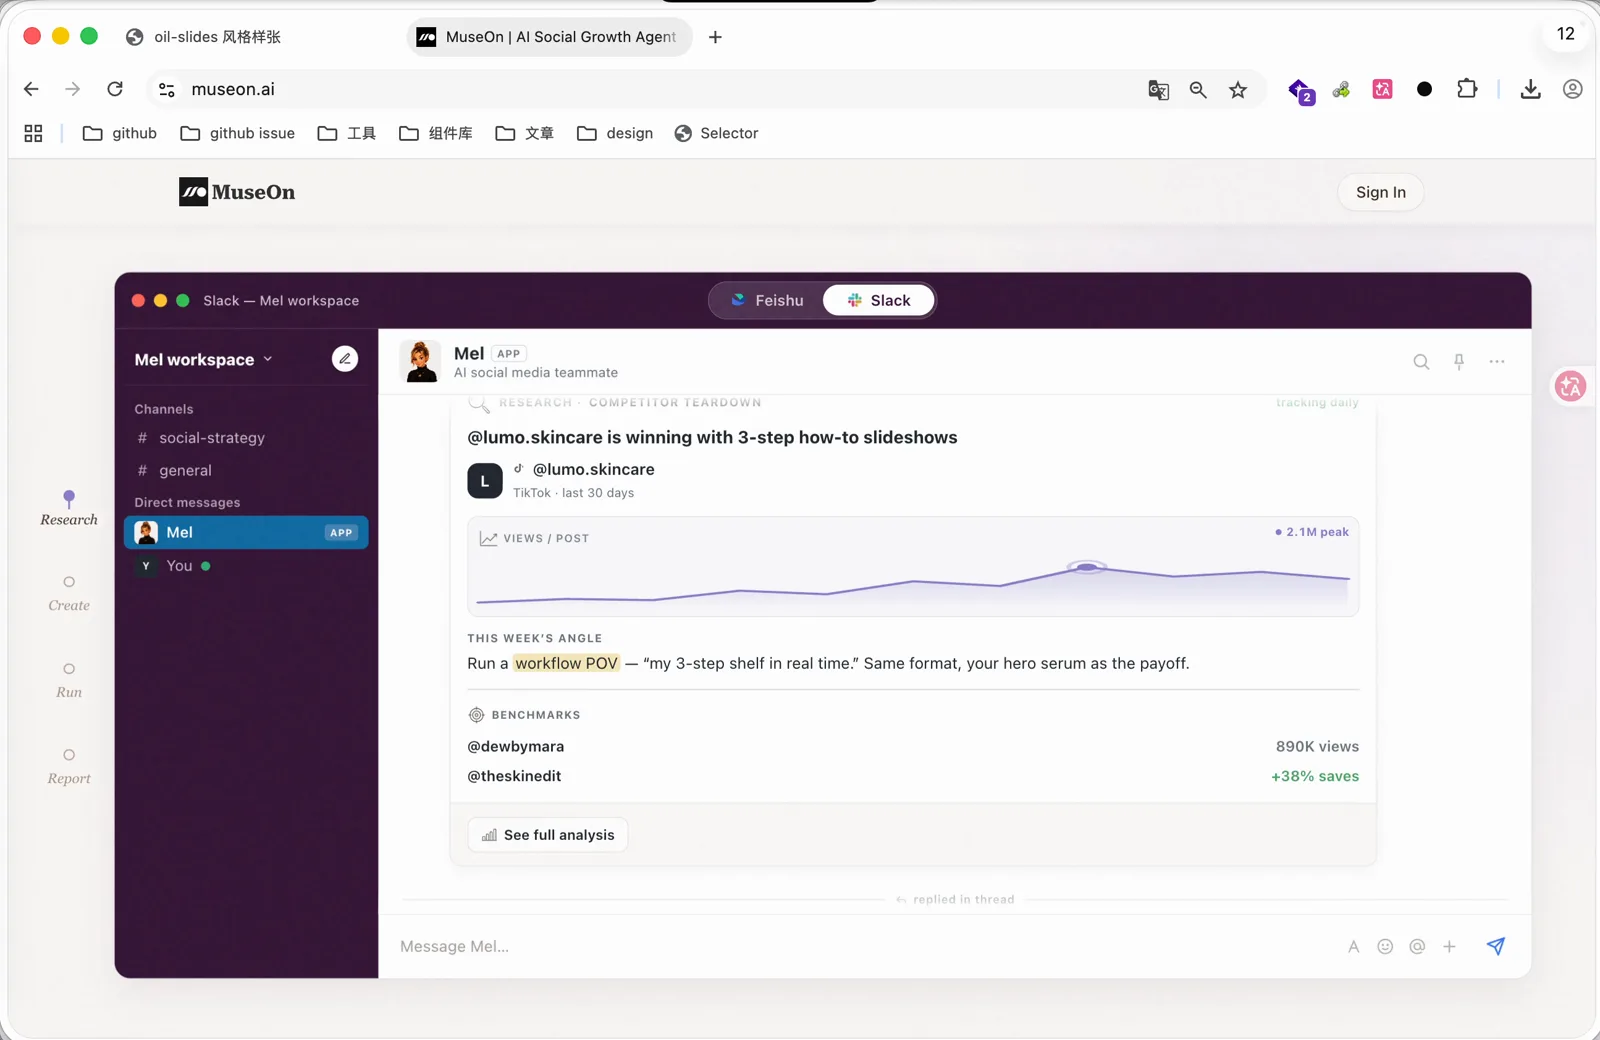Click the Sign In button

coord(1381,192)
